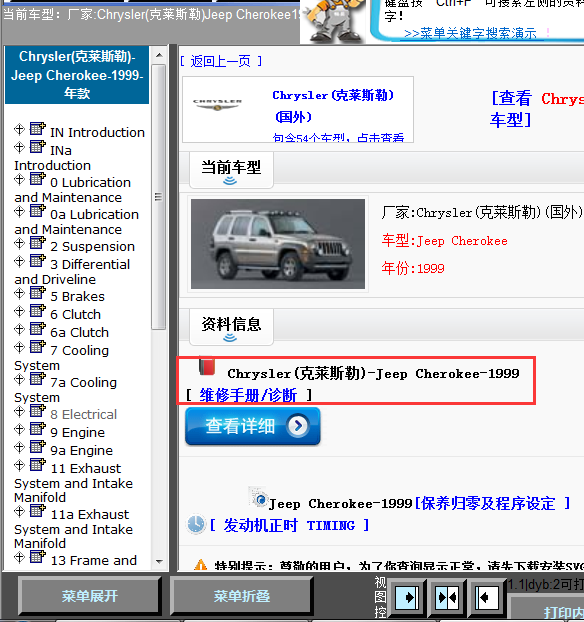This screenshot has width=584, height=622.
Task: Click the 7a Cooling System book icon
Action: click(x=38, y=379)
